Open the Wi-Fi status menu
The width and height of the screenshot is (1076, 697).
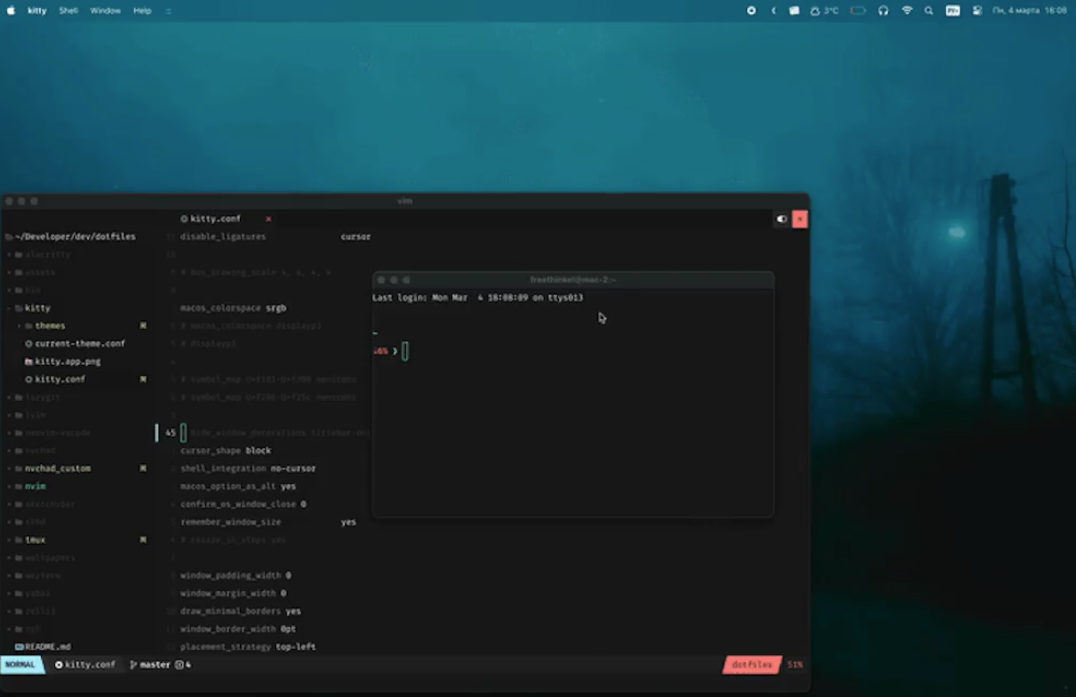pos(907,10)
